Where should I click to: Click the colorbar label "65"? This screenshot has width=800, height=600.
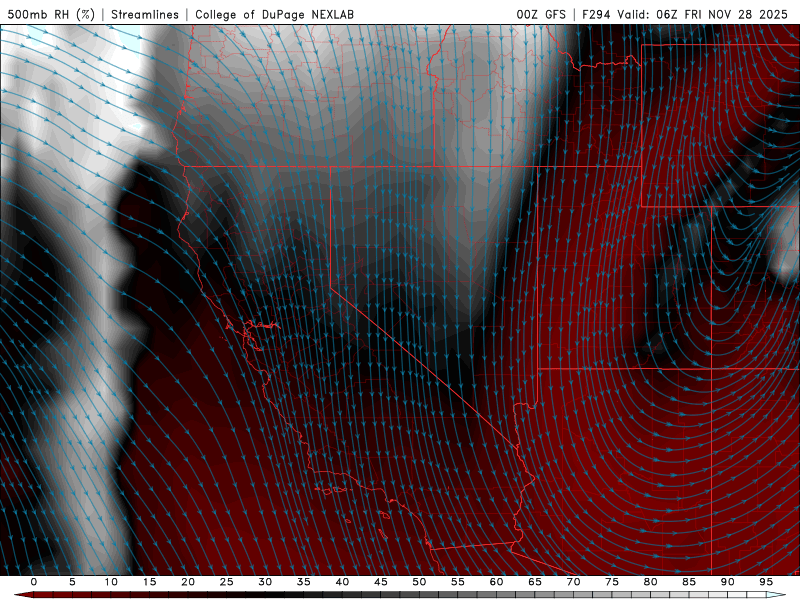pos(535,582)
